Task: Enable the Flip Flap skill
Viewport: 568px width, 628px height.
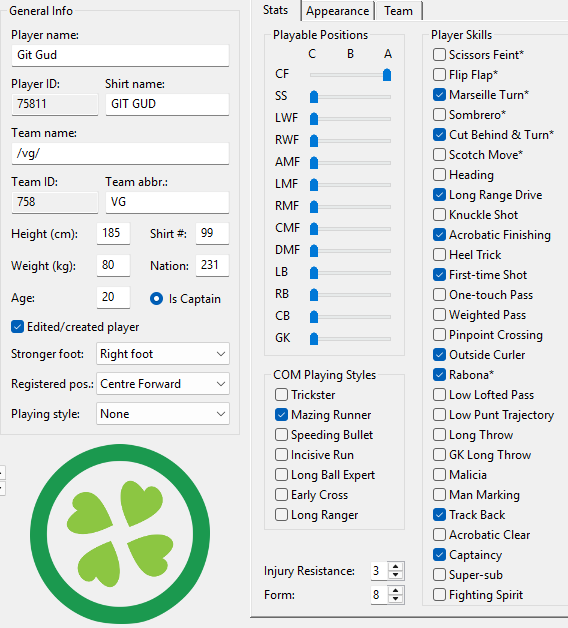Action: click(439, 74)
